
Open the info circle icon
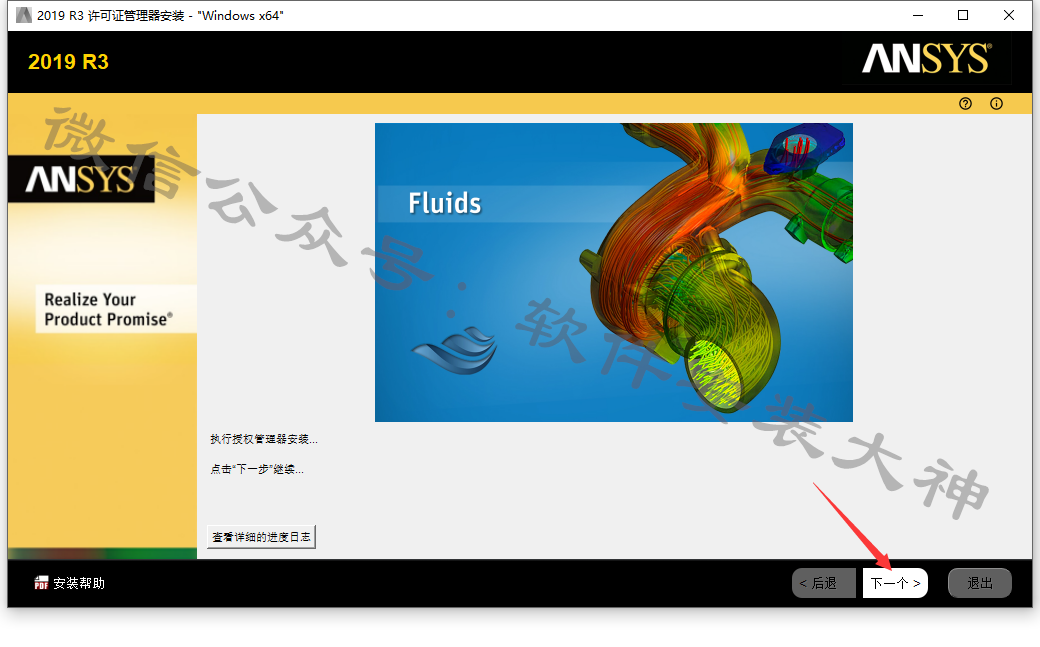coord(996,104)
